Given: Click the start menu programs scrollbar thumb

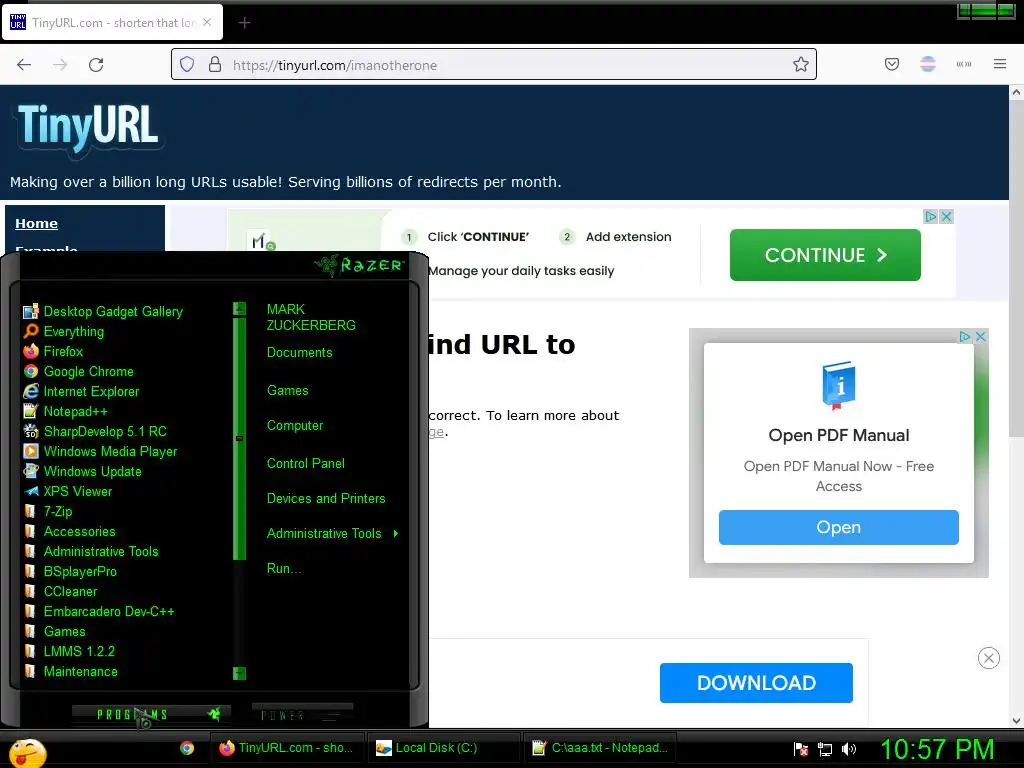Looking at the screenshot, I should tap(240, 438).
